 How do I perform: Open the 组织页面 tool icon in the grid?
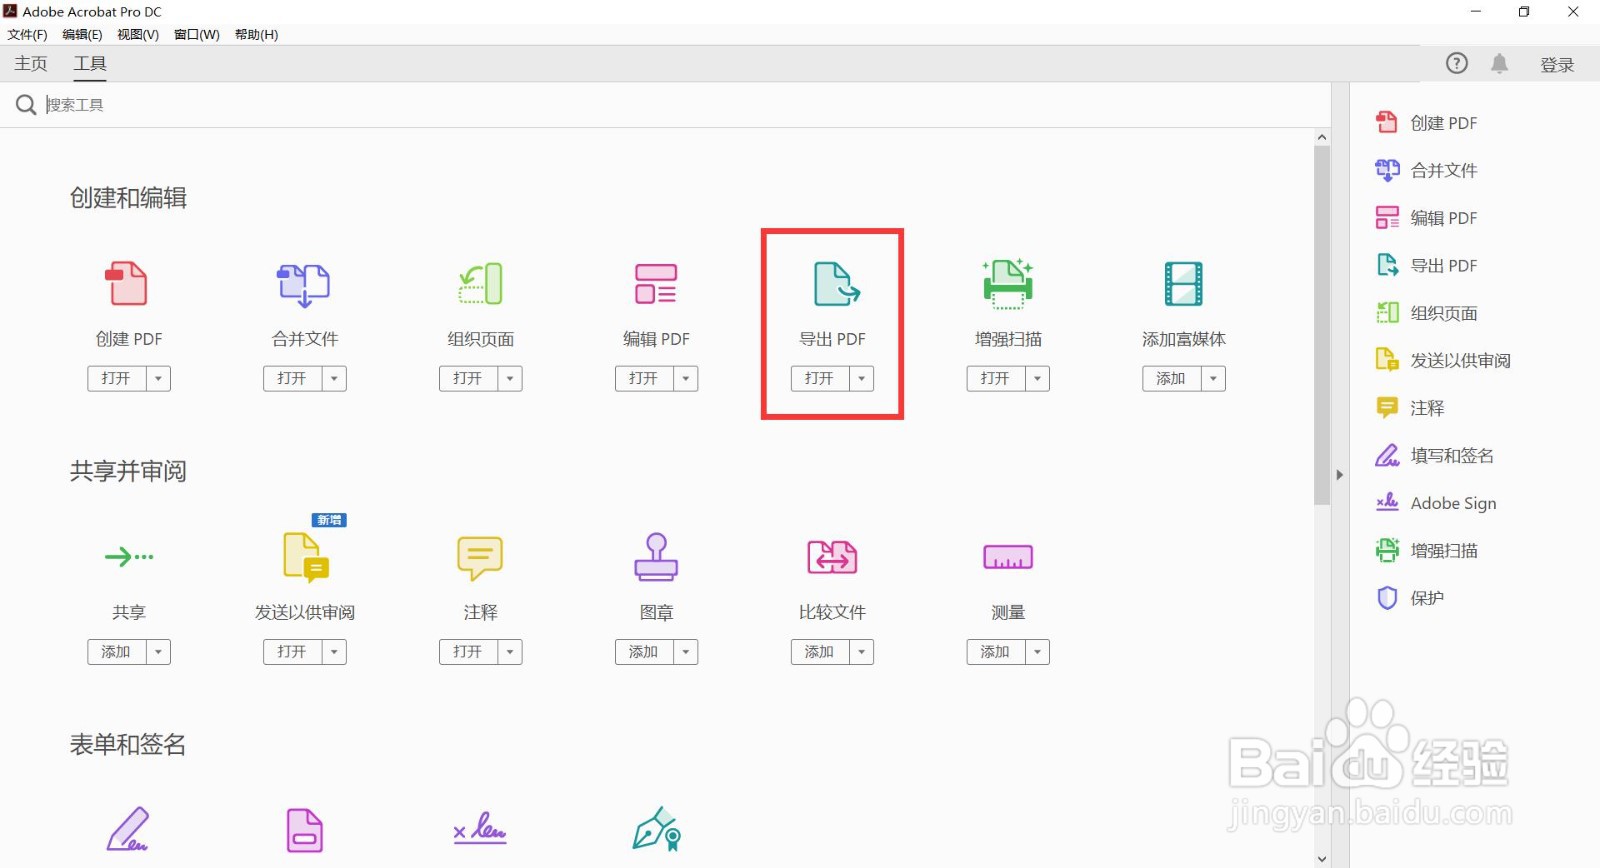point(480,284)
